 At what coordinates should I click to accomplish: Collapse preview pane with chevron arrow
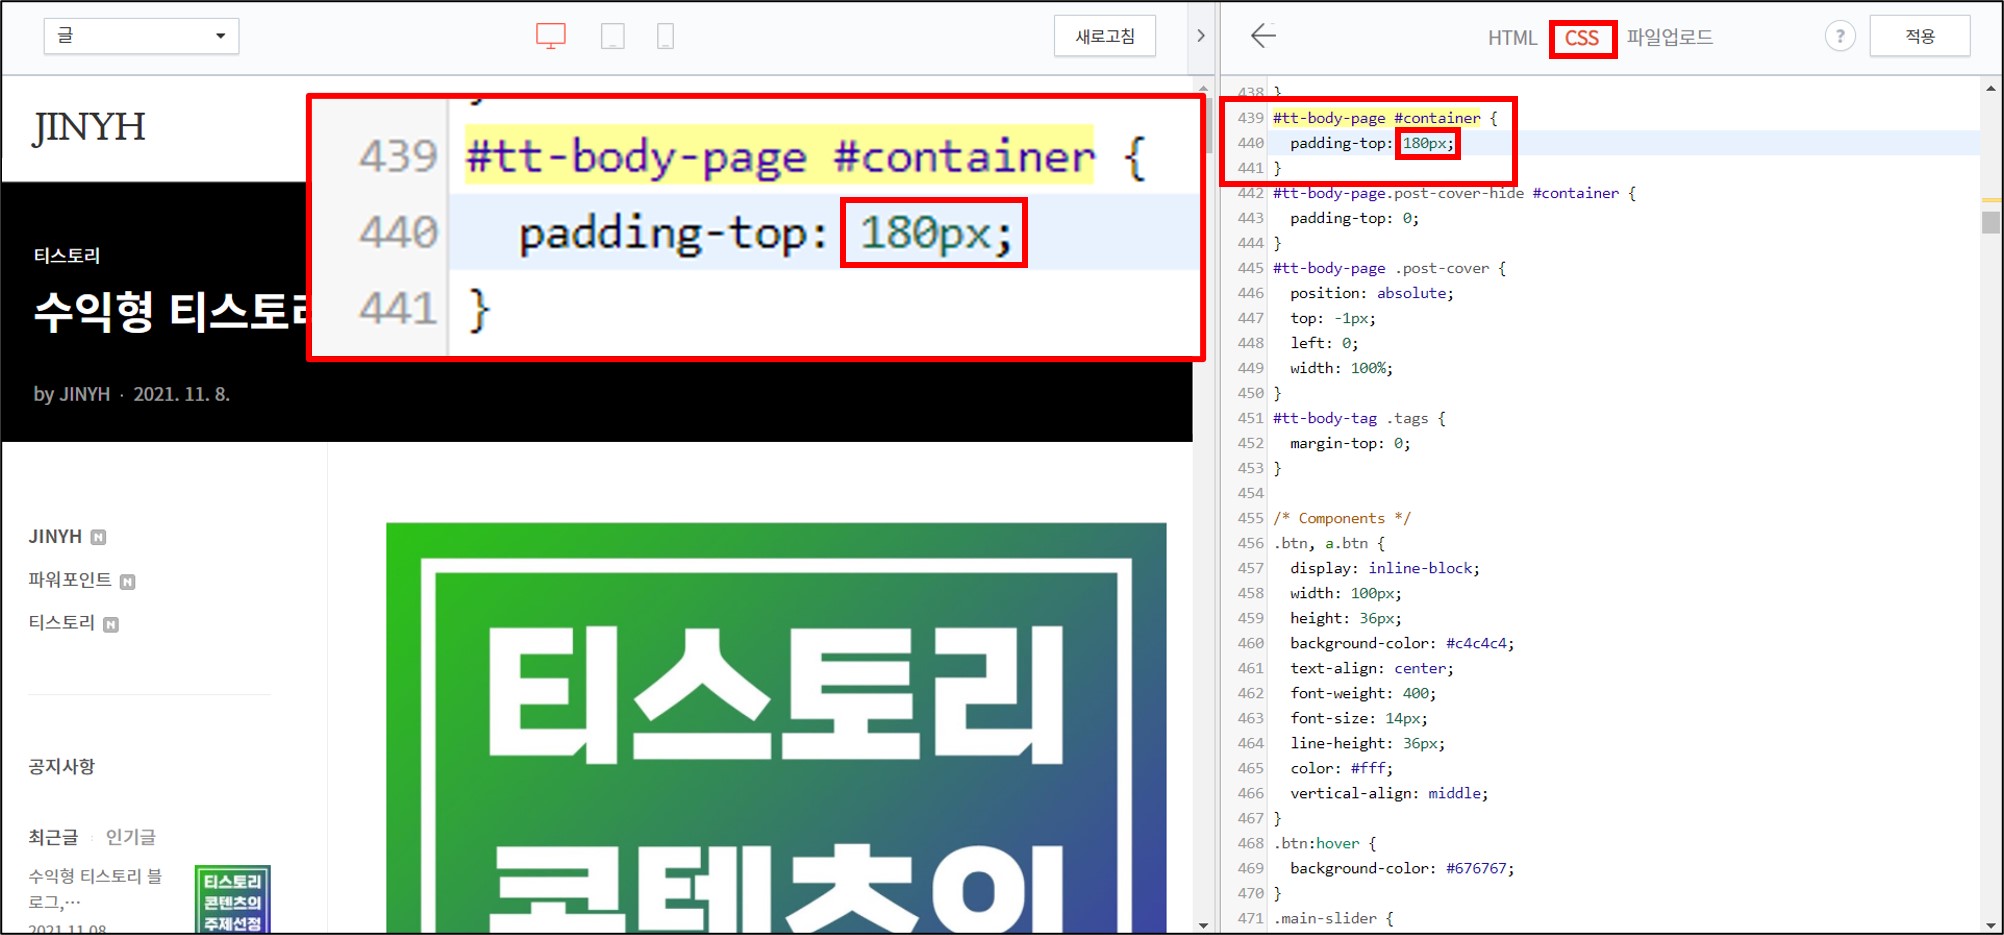coord(1201,36)
